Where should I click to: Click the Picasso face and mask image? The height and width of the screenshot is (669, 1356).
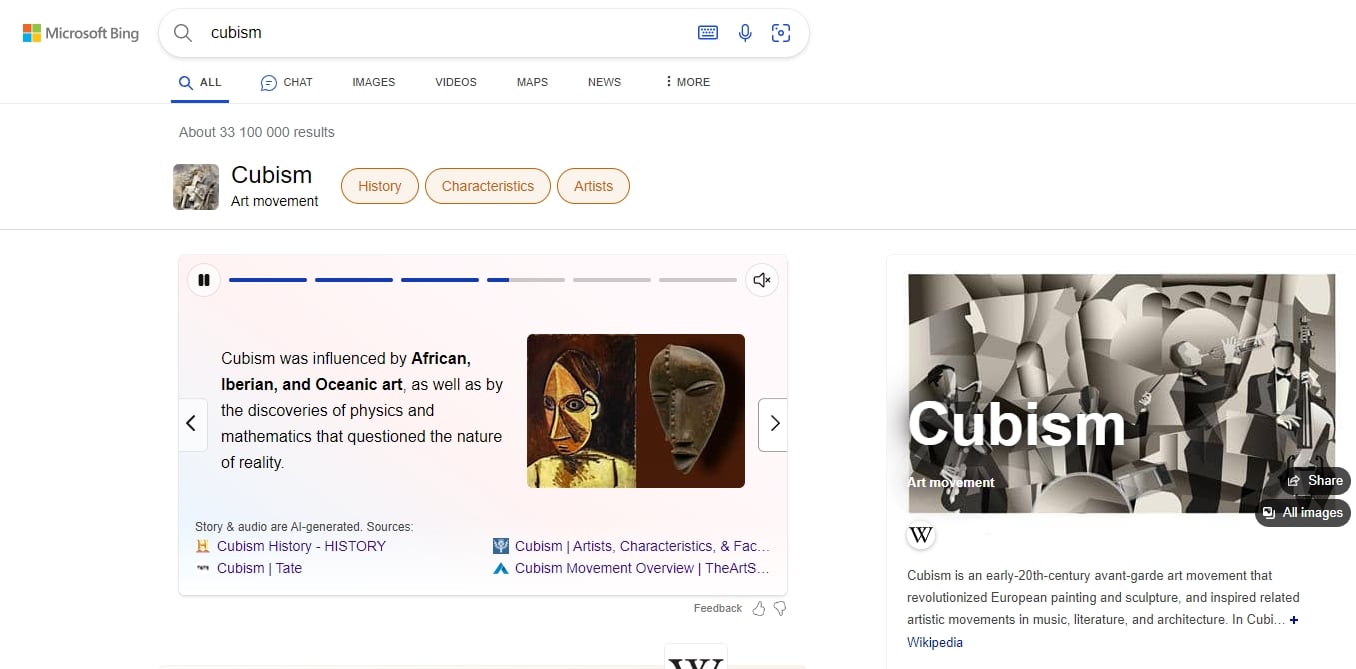636,411
